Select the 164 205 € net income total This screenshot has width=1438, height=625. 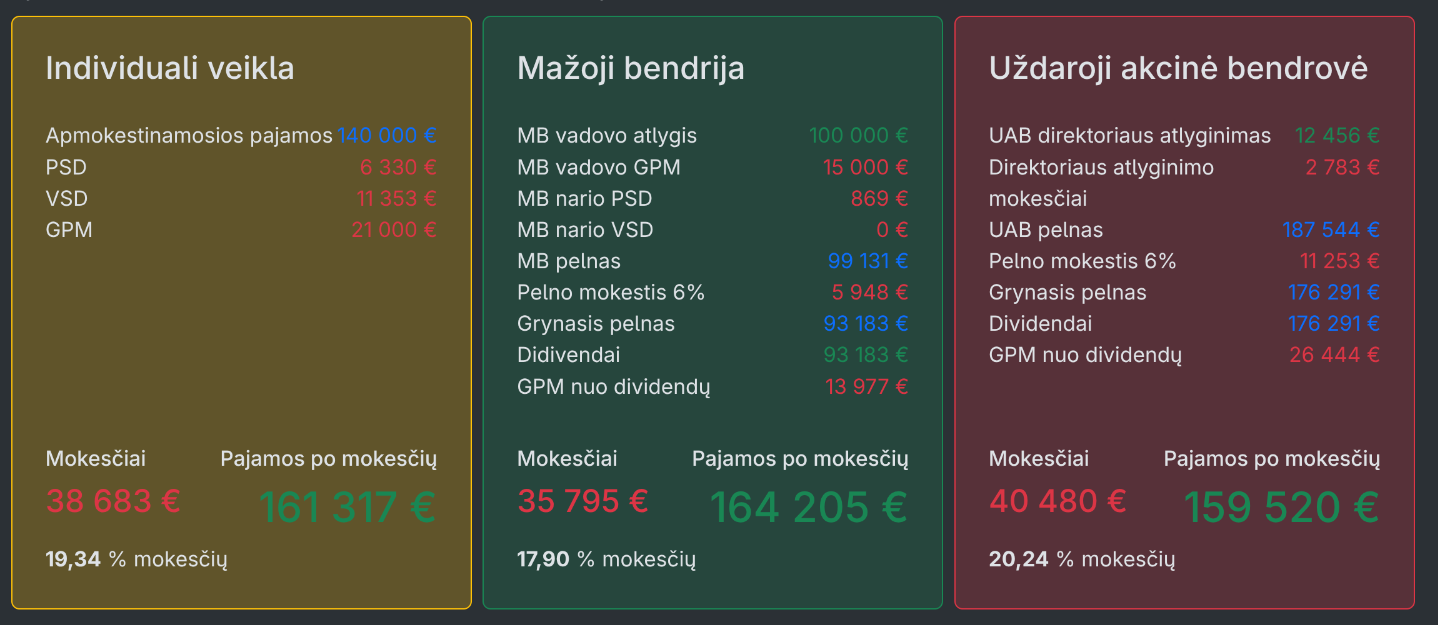(x=809, y=507)
